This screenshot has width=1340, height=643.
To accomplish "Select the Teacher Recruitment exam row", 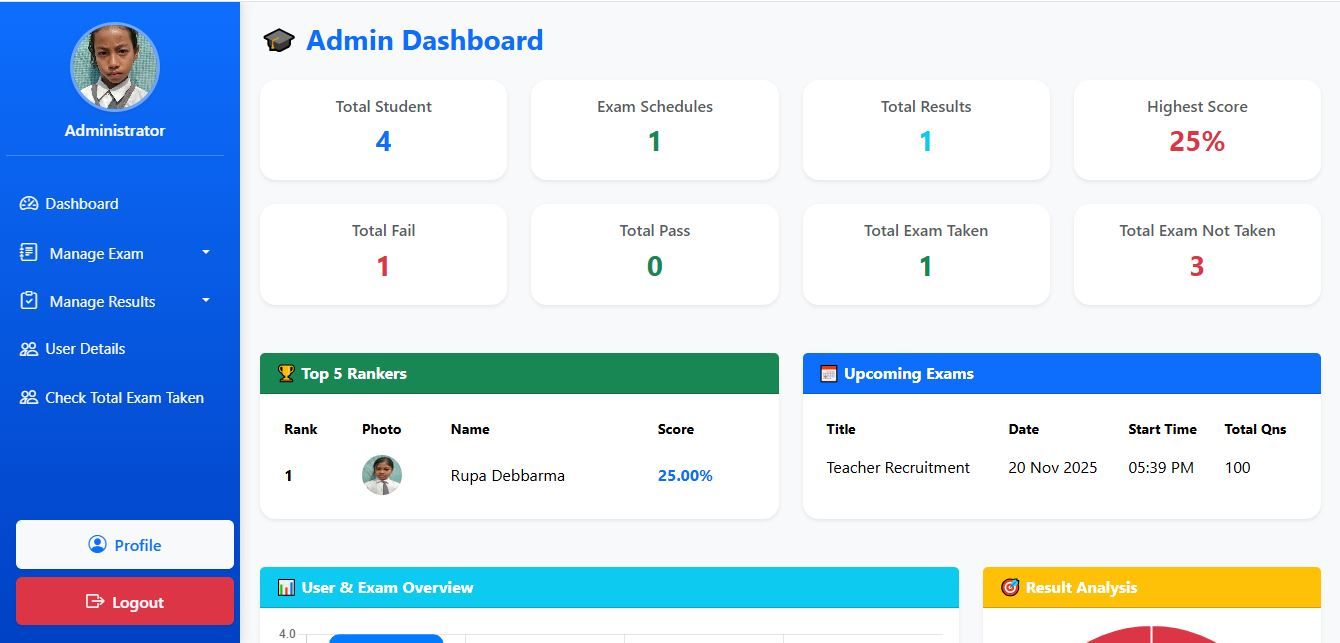I will [898, 468].
